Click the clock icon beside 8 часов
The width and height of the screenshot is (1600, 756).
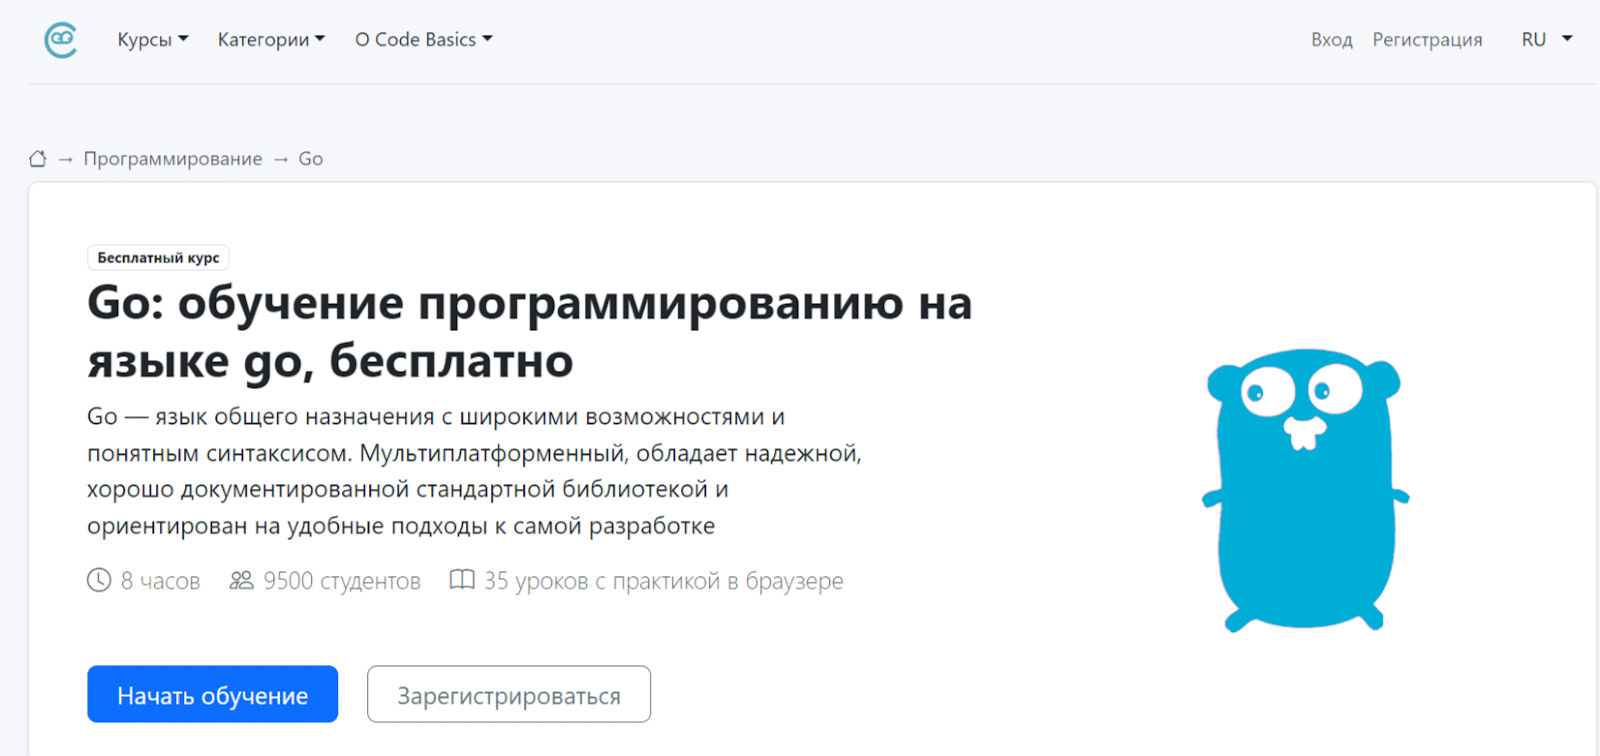click(x=99, y=580)
